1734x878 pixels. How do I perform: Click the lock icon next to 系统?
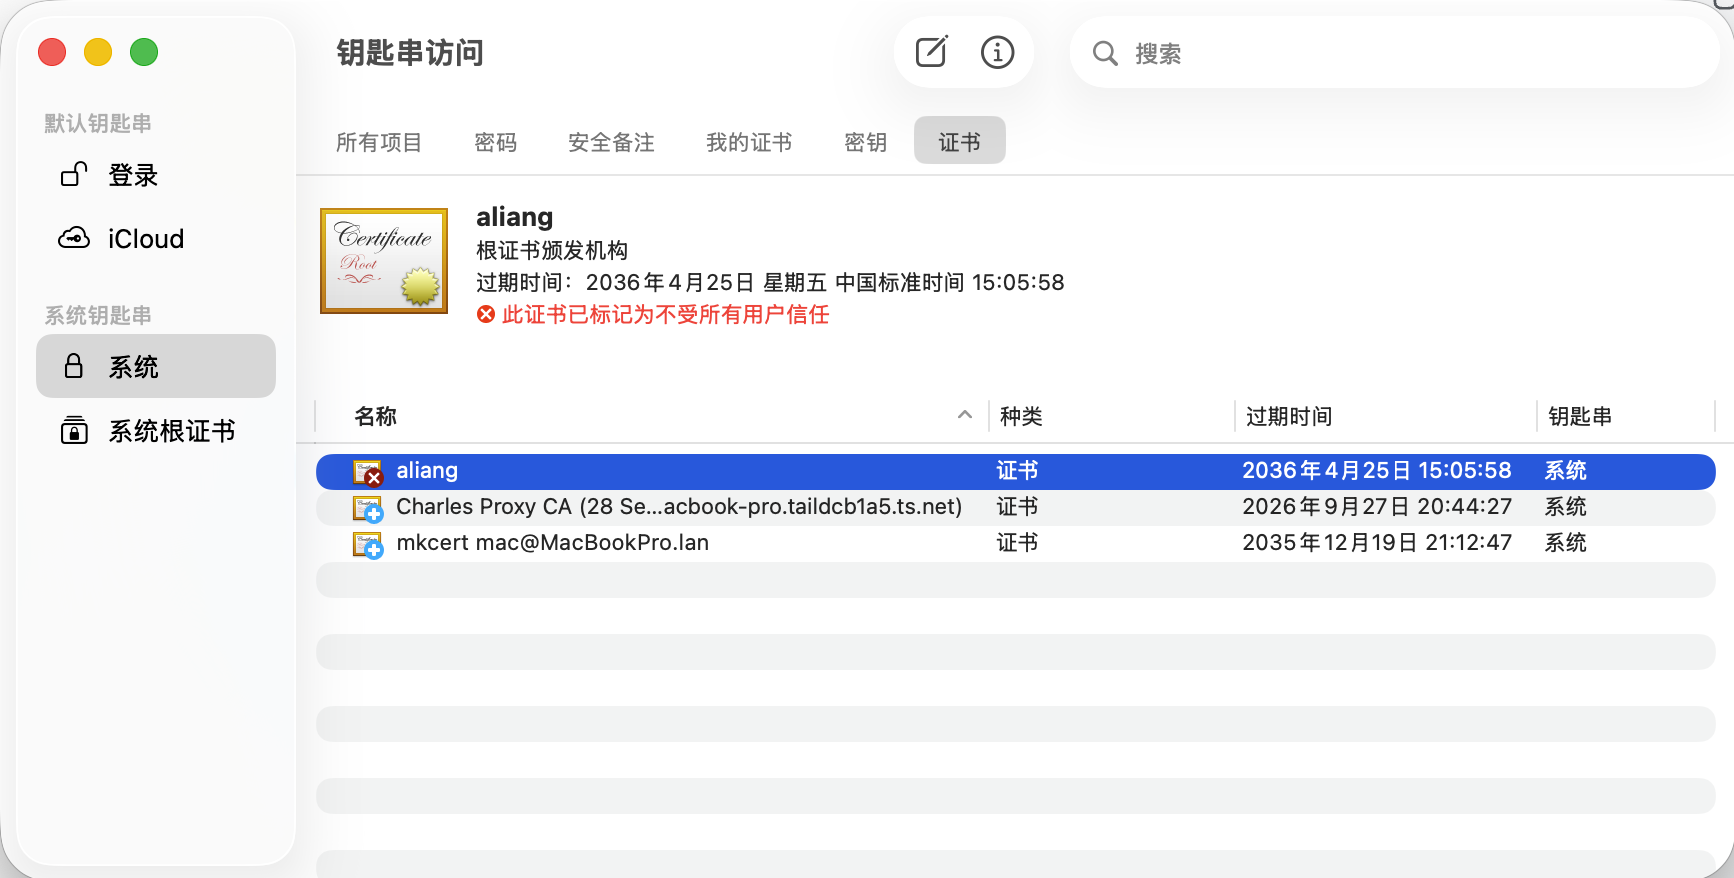74,366
